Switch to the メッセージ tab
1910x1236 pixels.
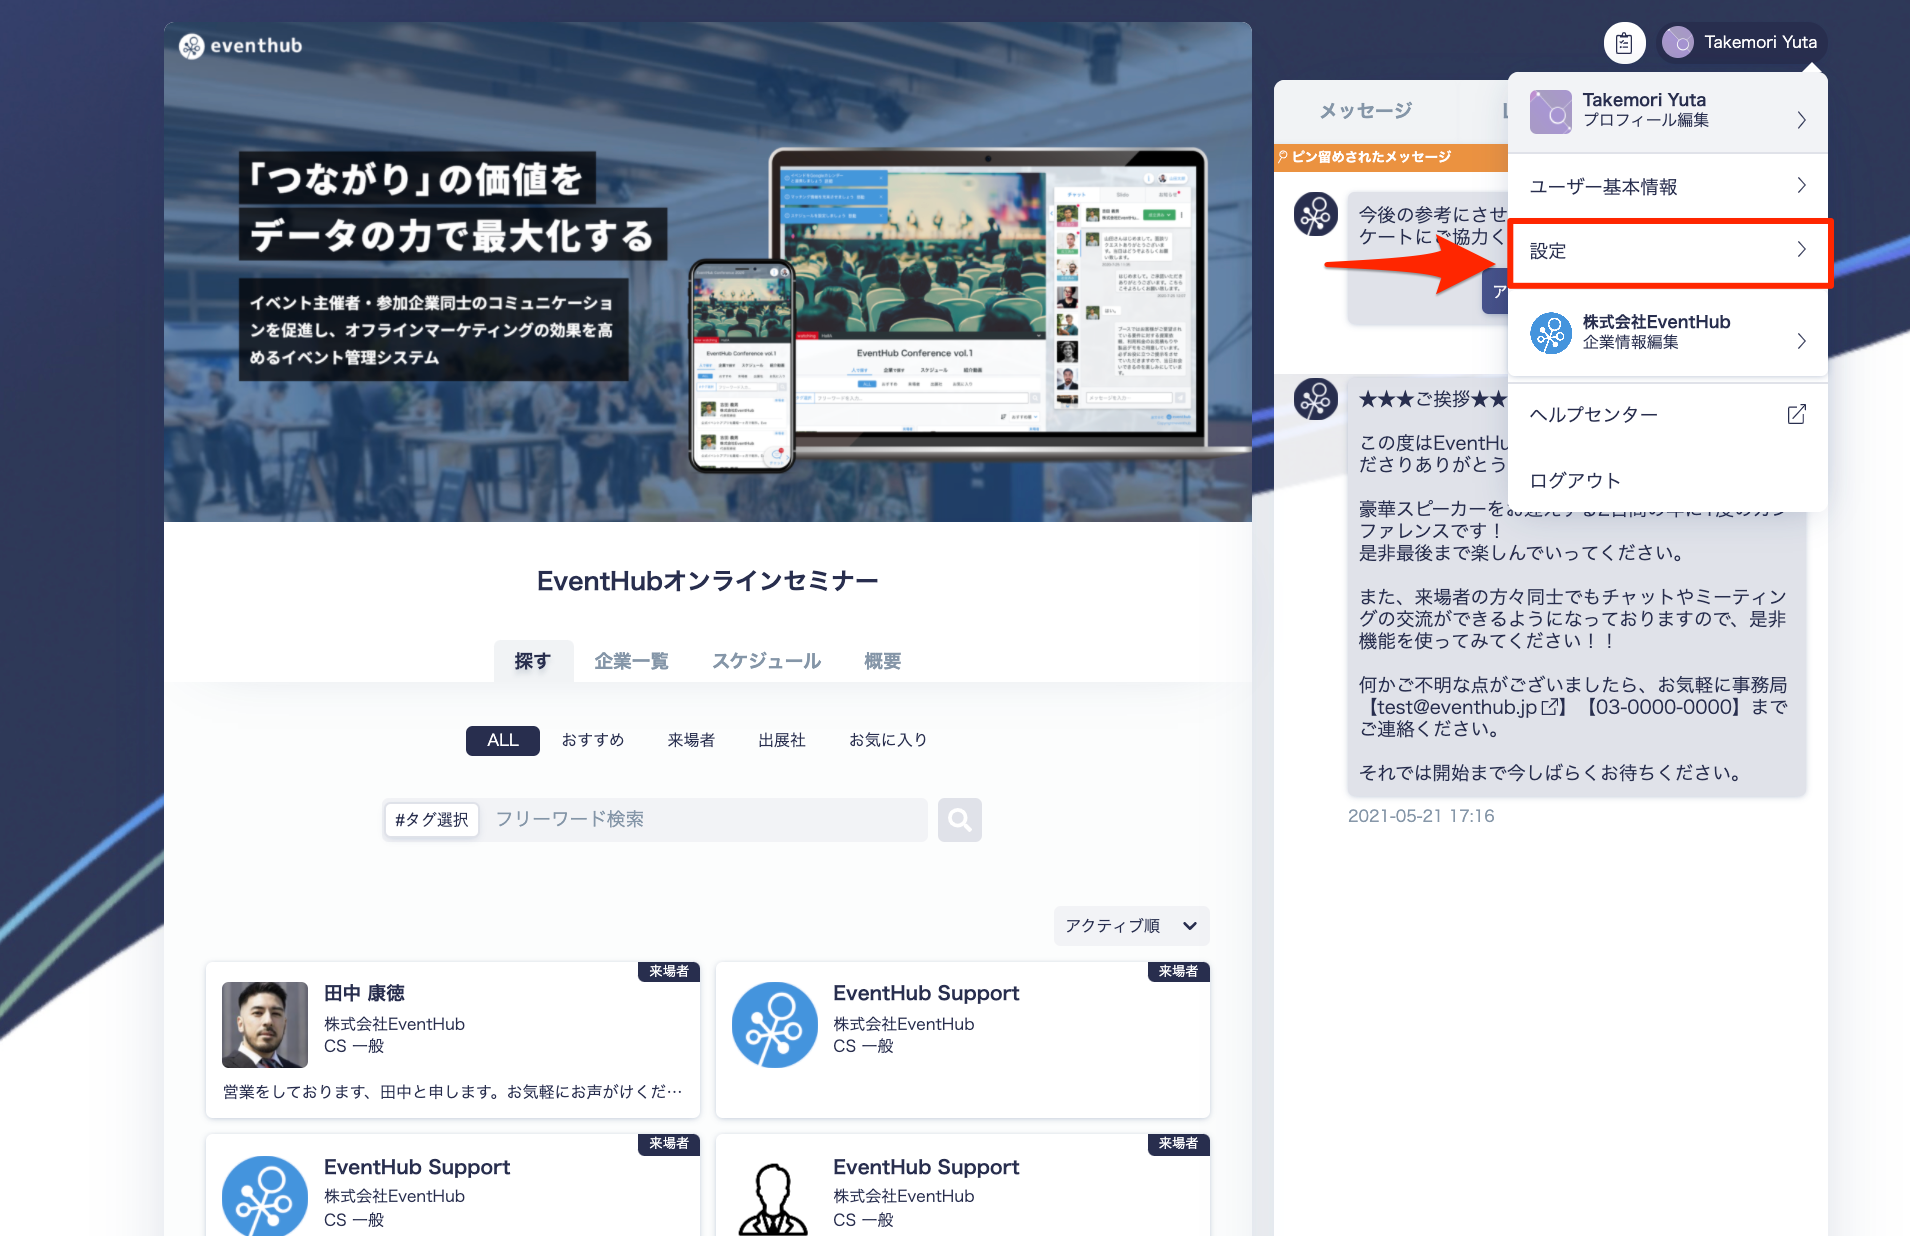[1365, 110]
